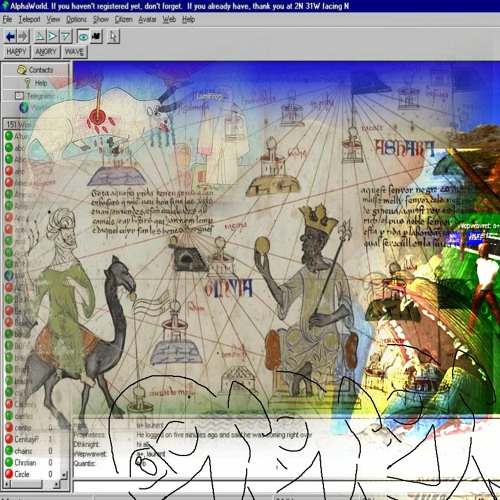Select the look-up triangle icon
This screenshot has height=500, width=500.
tap(40, 36)
